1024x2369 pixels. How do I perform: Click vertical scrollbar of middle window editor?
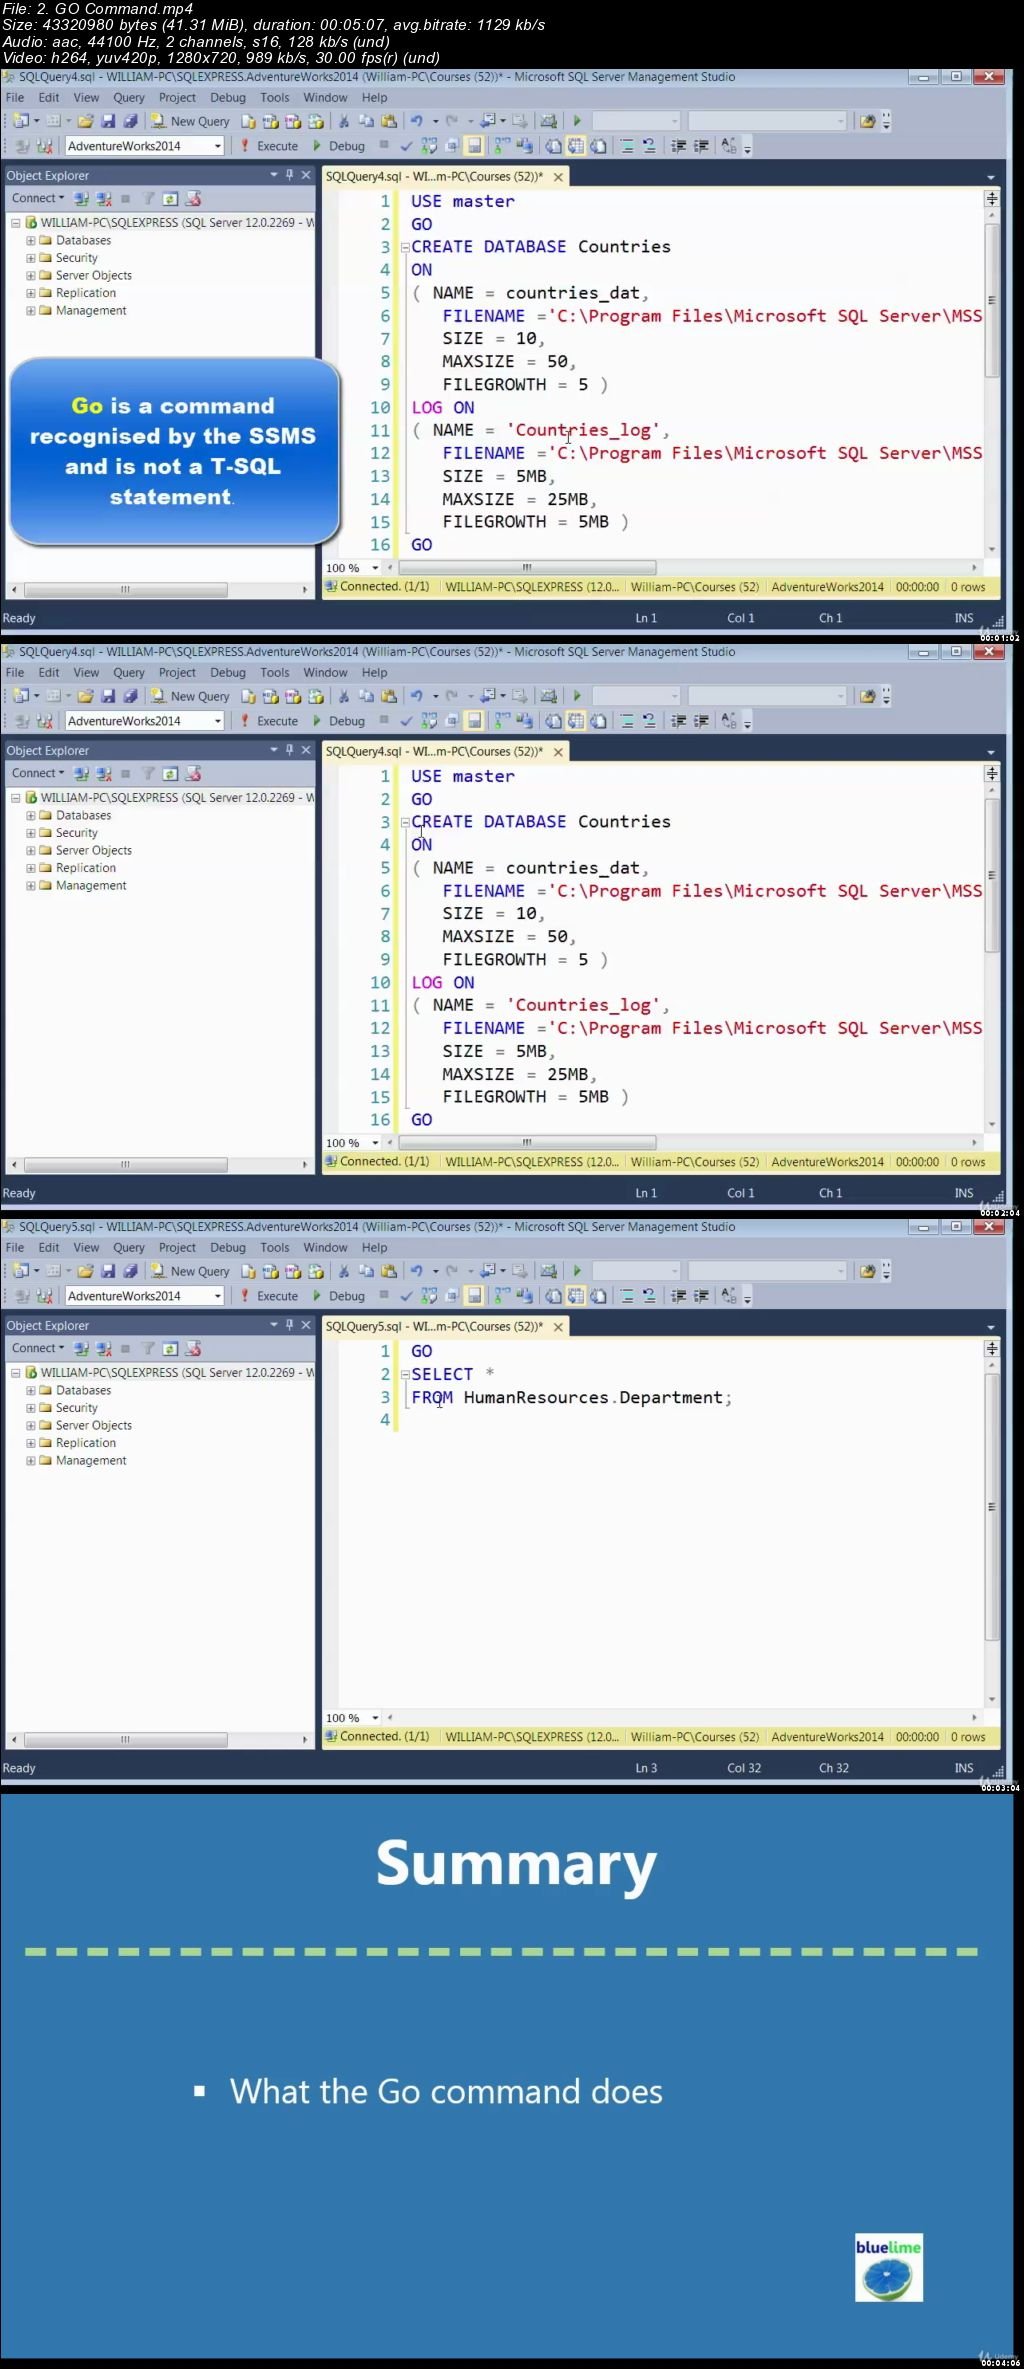tap(992, 876)
